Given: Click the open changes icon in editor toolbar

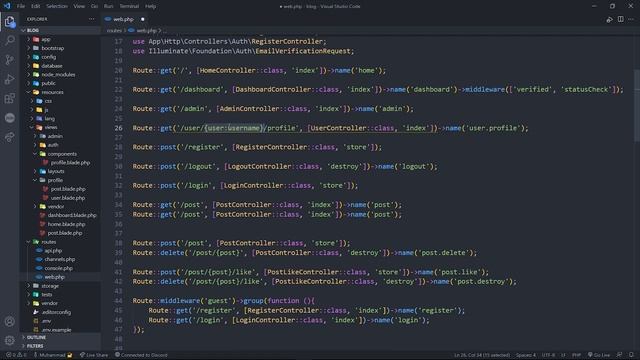Looking at the screenshot, I should (609, 19).
